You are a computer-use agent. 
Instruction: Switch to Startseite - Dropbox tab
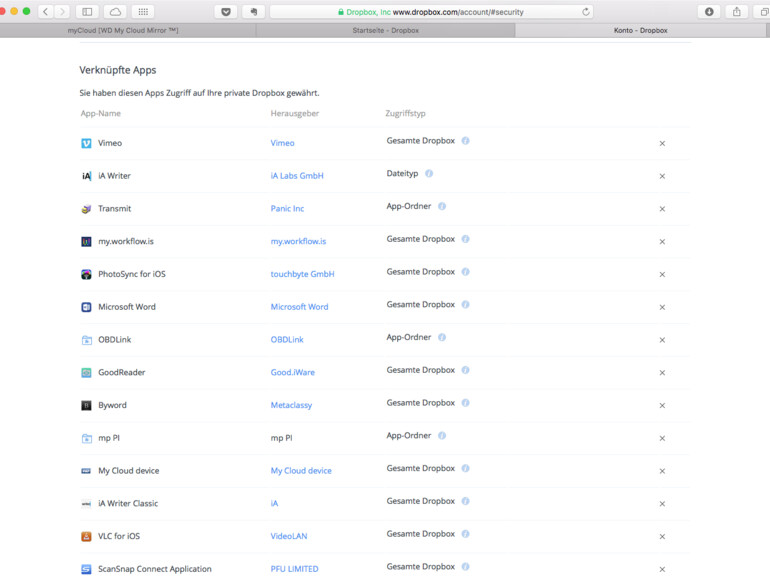(385, 30)
